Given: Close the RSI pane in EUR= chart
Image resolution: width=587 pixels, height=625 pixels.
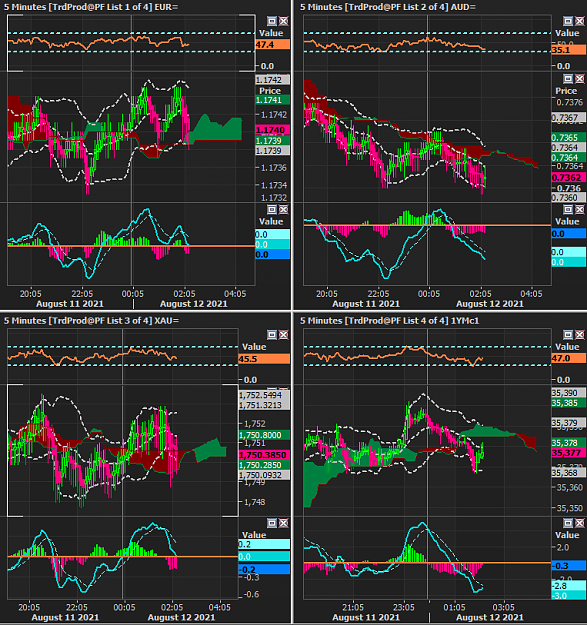Looking at the screenshot, I should point(283,21).
